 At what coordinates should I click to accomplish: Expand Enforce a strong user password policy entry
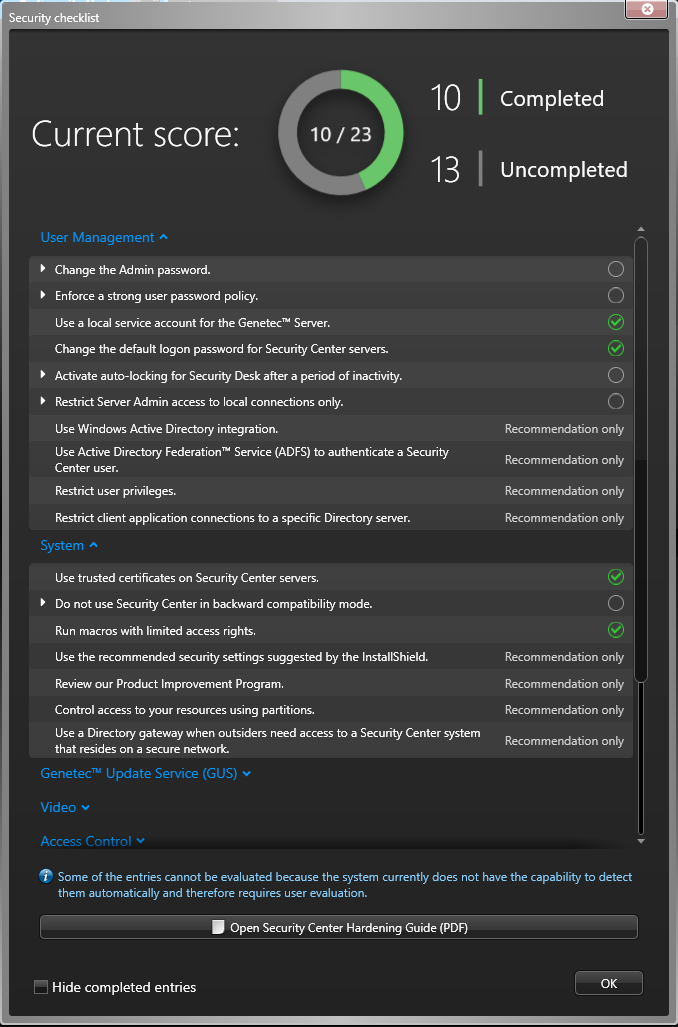43,295
